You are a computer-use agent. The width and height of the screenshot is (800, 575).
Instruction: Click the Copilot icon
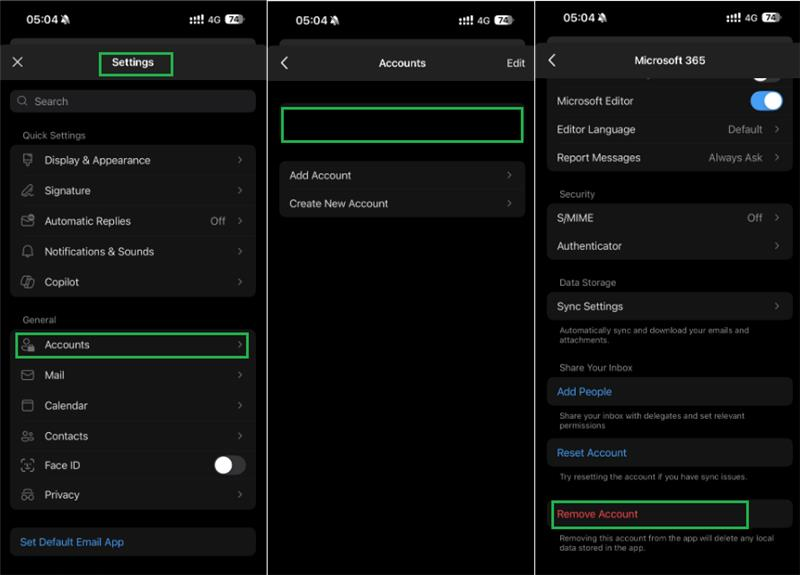pos(28,282)
